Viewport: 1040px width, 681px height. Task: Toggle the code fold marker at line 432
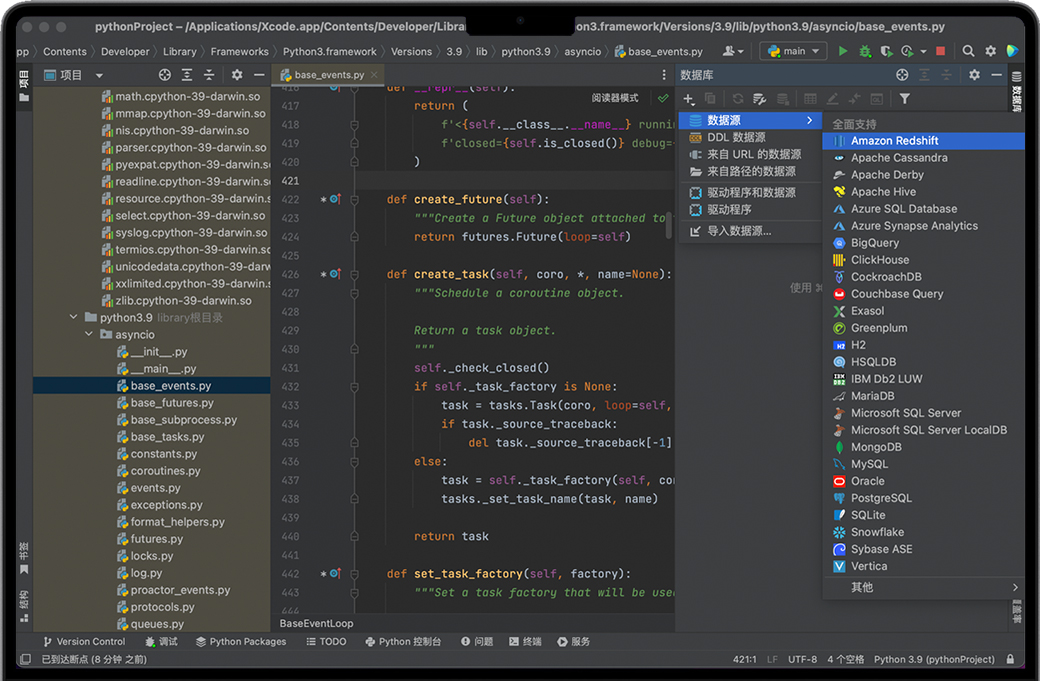354,387
